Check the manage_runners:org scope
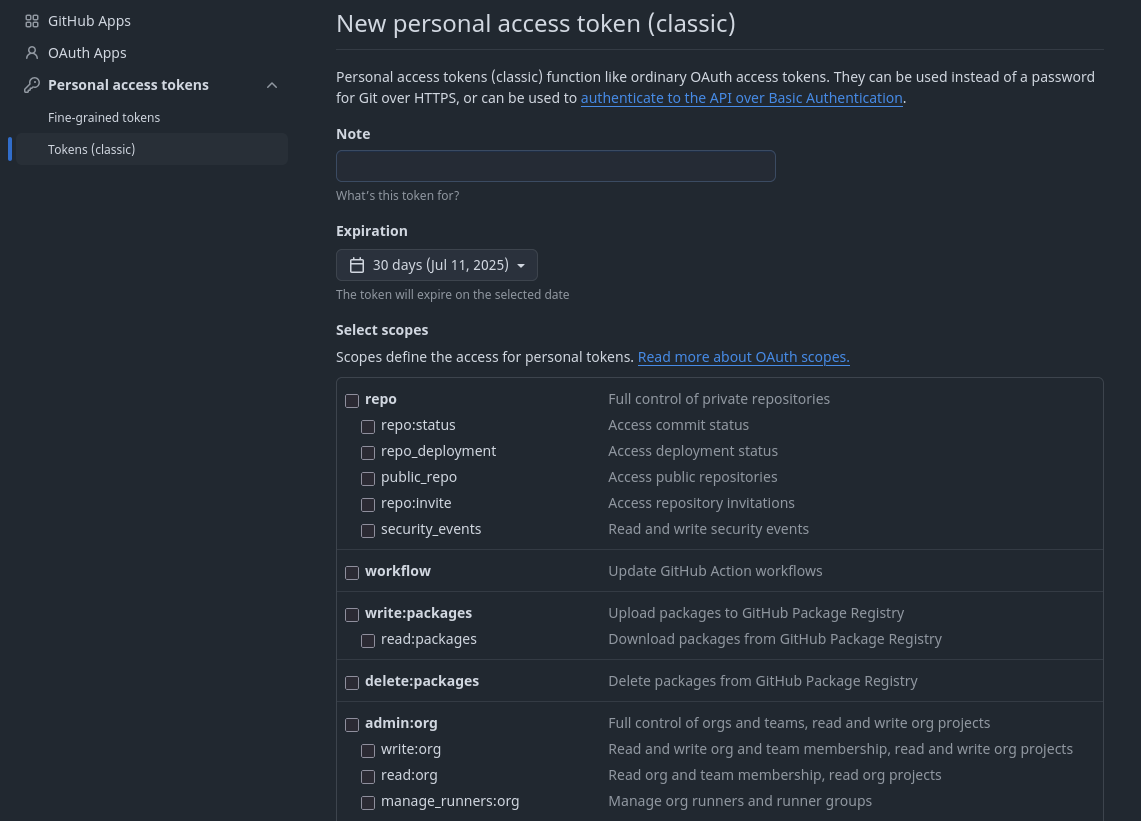This screenshot has height=821, width=1141. [x=368, y=802]
